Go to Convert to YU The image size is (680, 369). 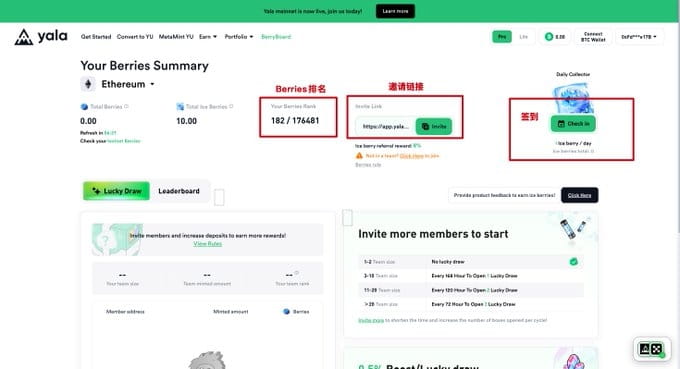click(135, 37)
